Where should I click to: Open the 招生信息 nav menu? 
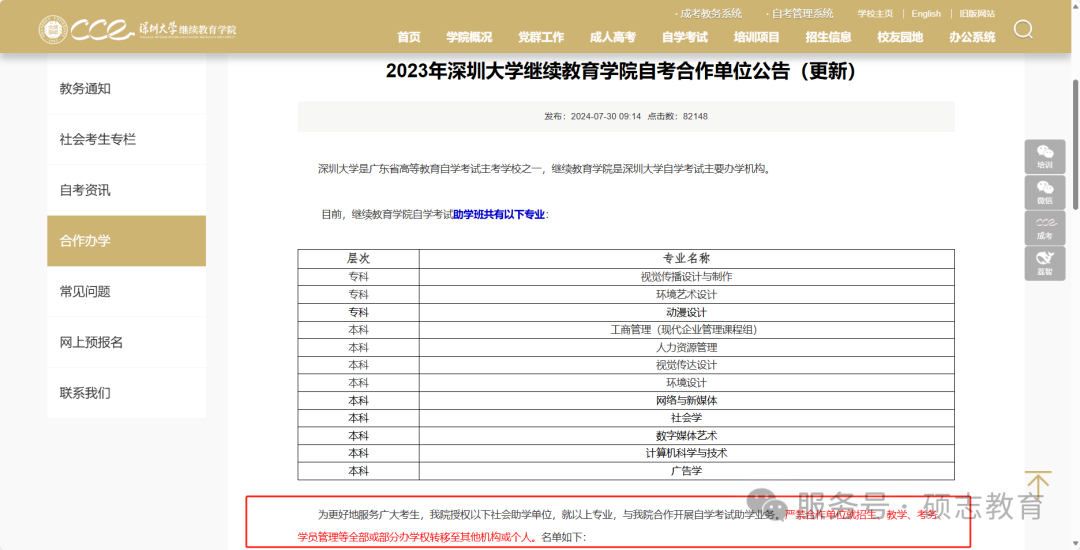click(x=828, y=37)
